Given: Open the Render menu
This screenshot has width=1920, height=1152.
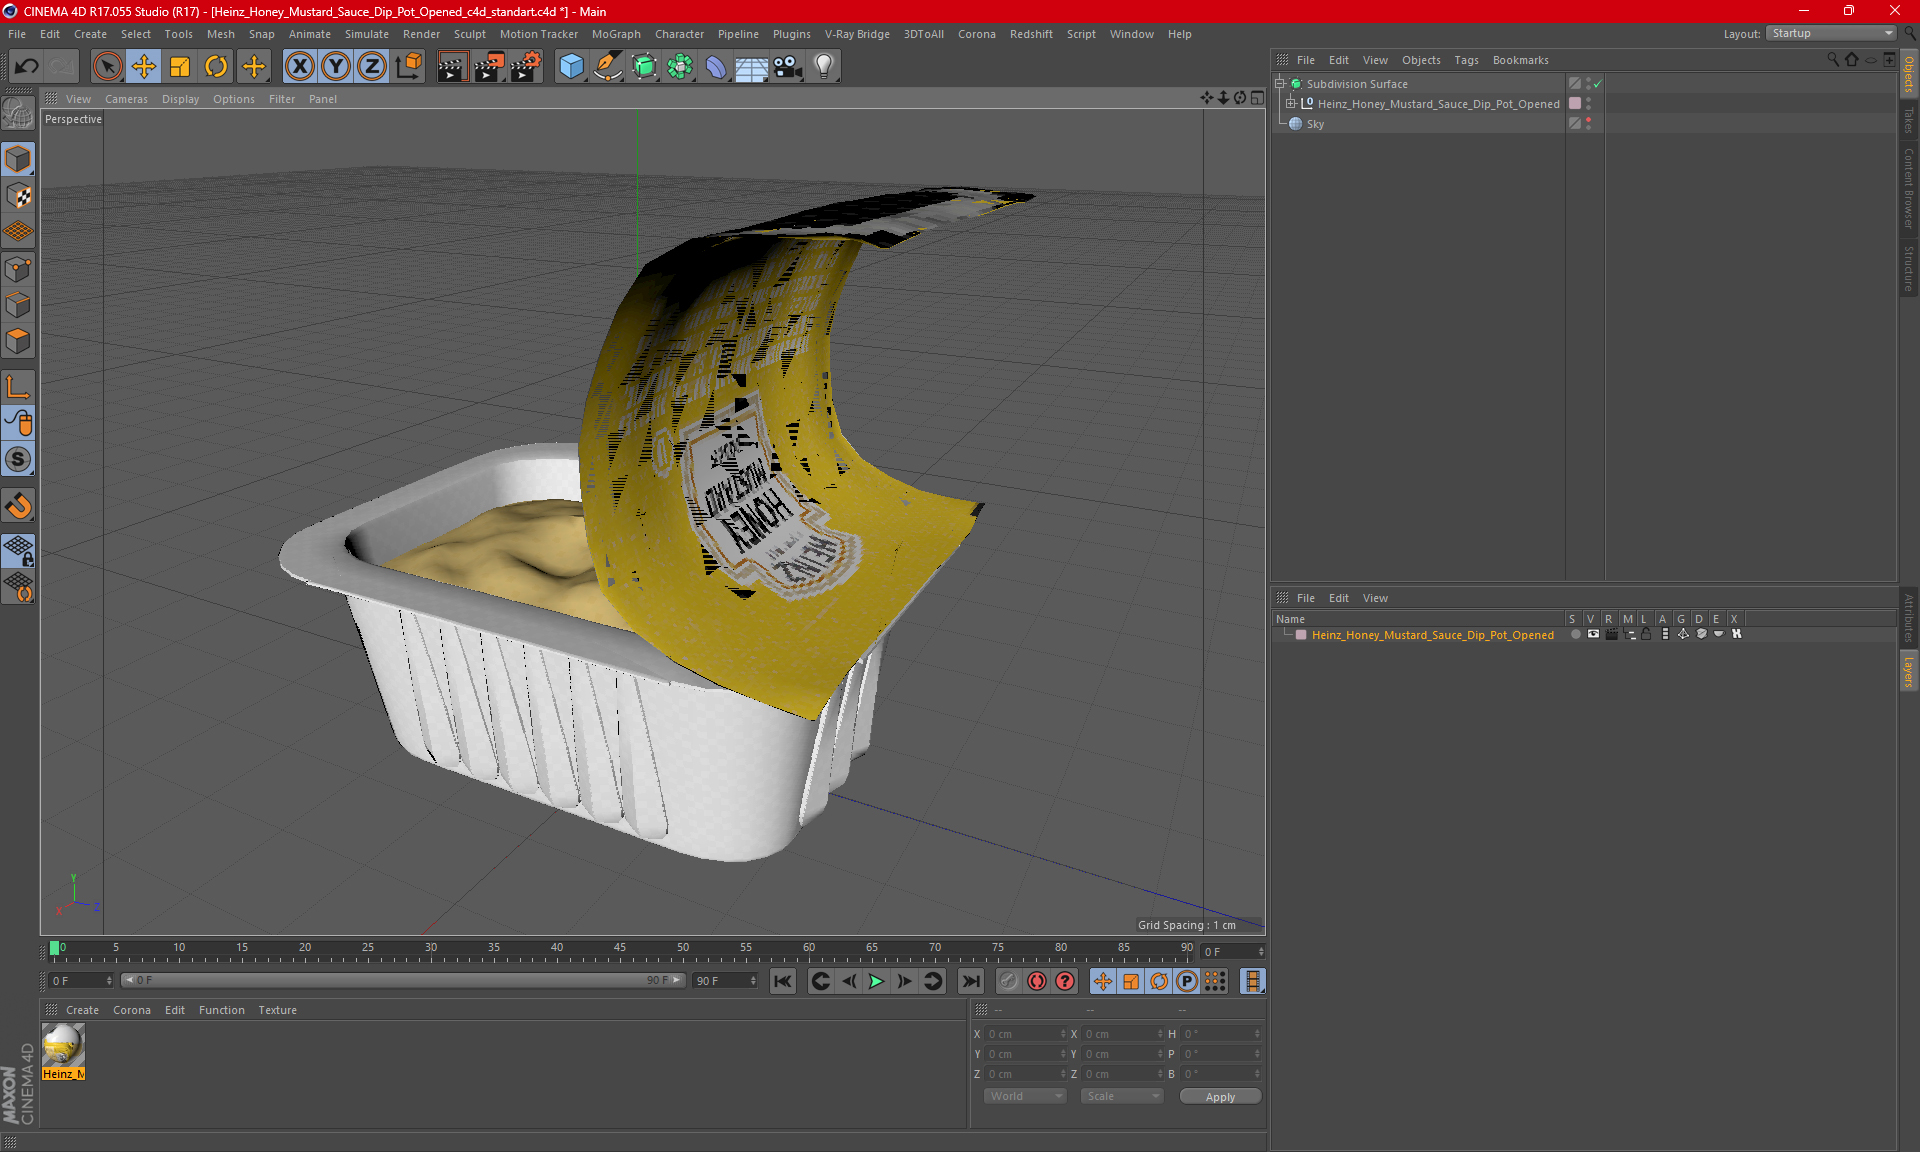Looking at the screenshot, I should pos(421,34).
